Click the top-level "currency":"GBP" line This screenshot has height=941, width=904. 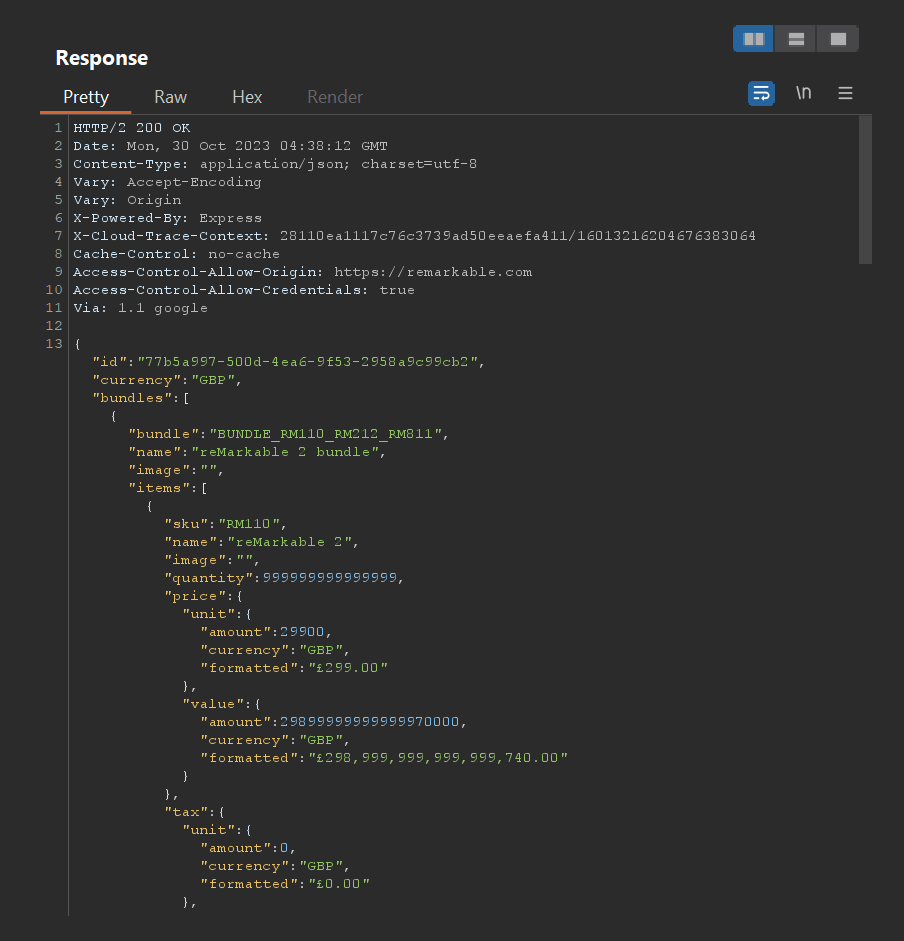pyautogui.click(x=167, y=380)
